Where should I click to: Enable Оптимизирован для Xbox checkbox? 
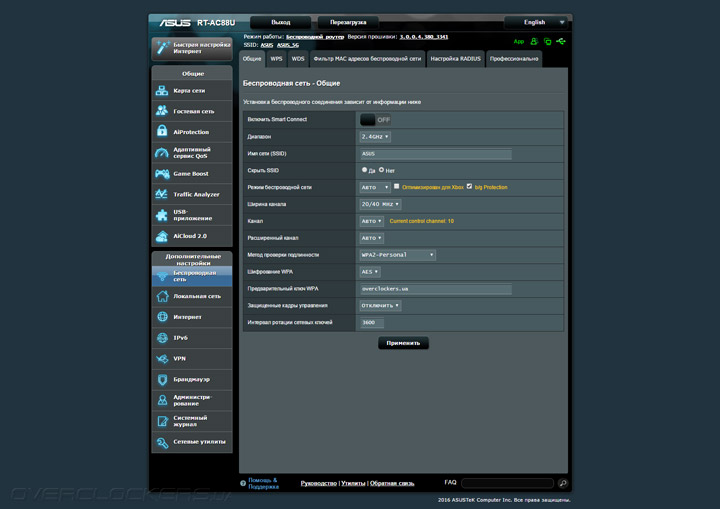397,187
